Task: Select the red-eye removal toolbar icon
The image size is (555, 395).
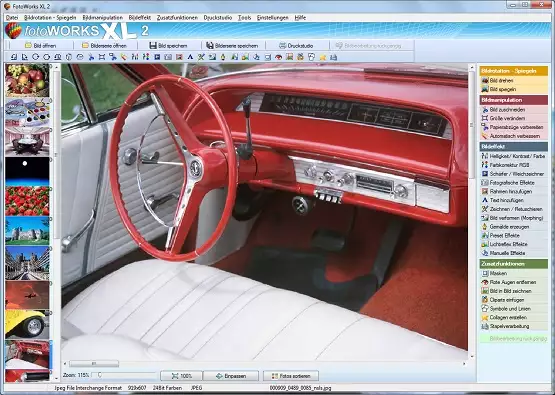Action: 279,57
